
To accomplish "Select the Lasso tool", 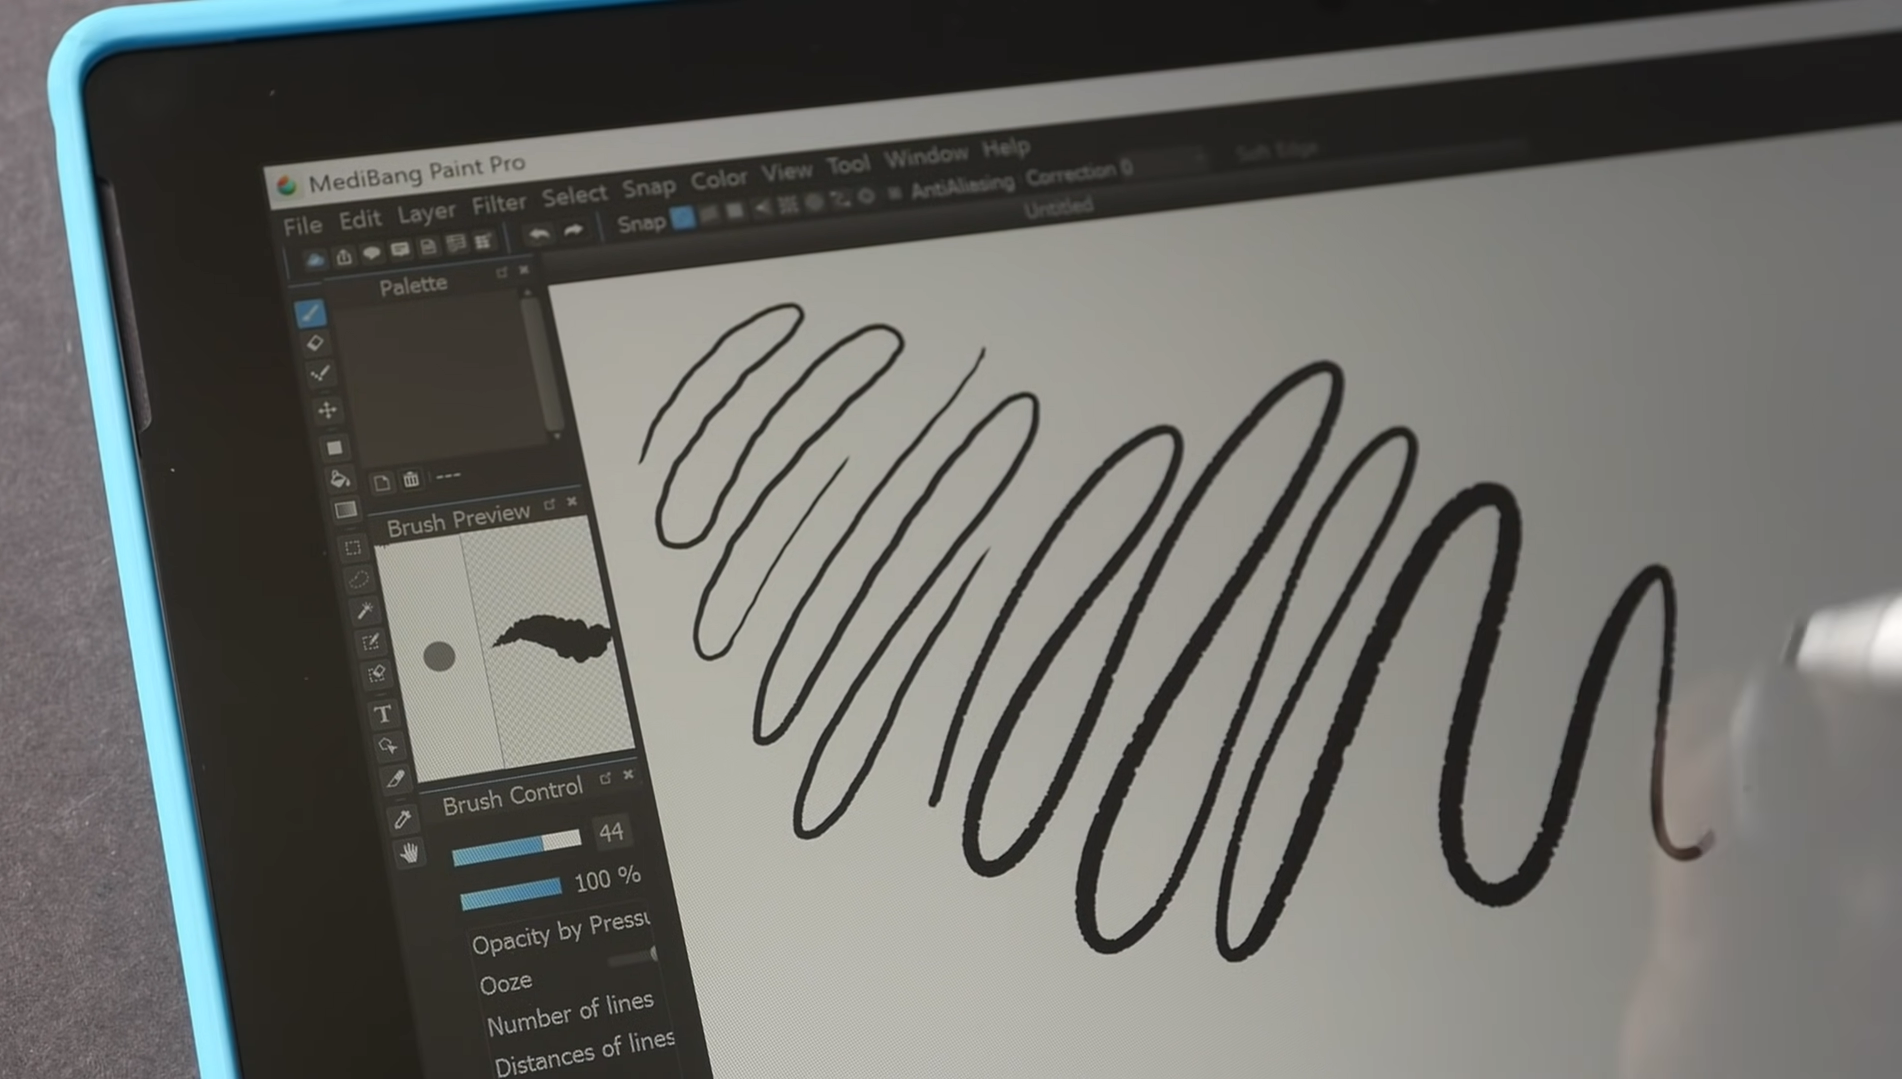I will [359, 579].
